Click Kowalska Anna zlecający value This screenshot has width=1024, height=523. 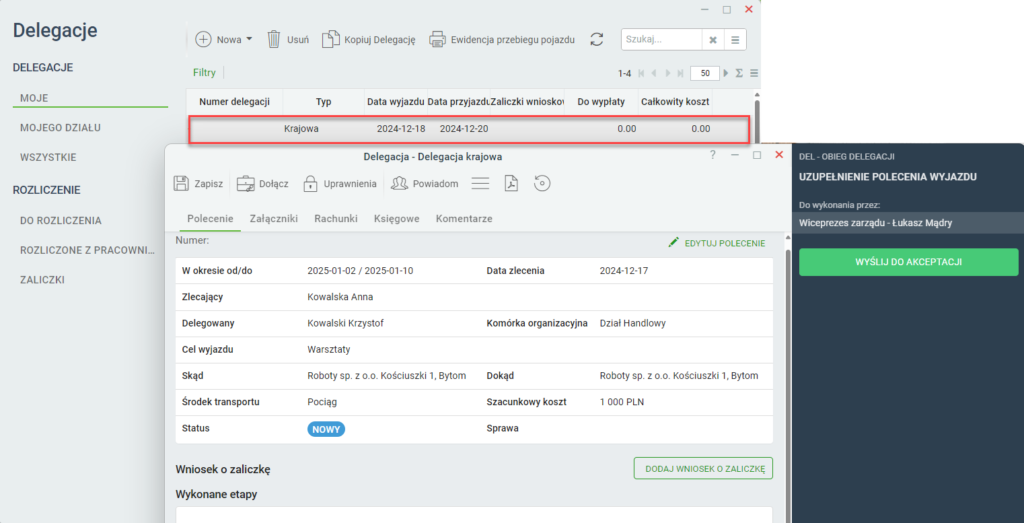coord(340,297)
